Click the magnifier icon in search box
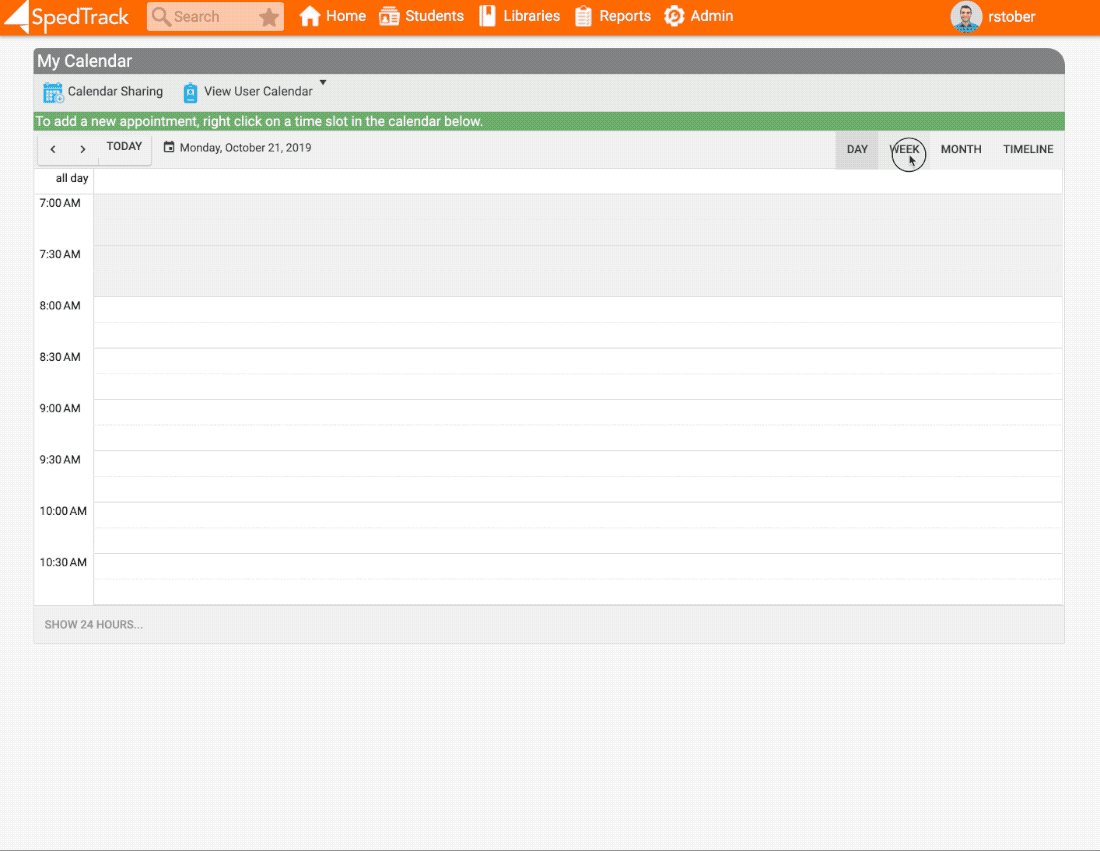 coord(161,17)
